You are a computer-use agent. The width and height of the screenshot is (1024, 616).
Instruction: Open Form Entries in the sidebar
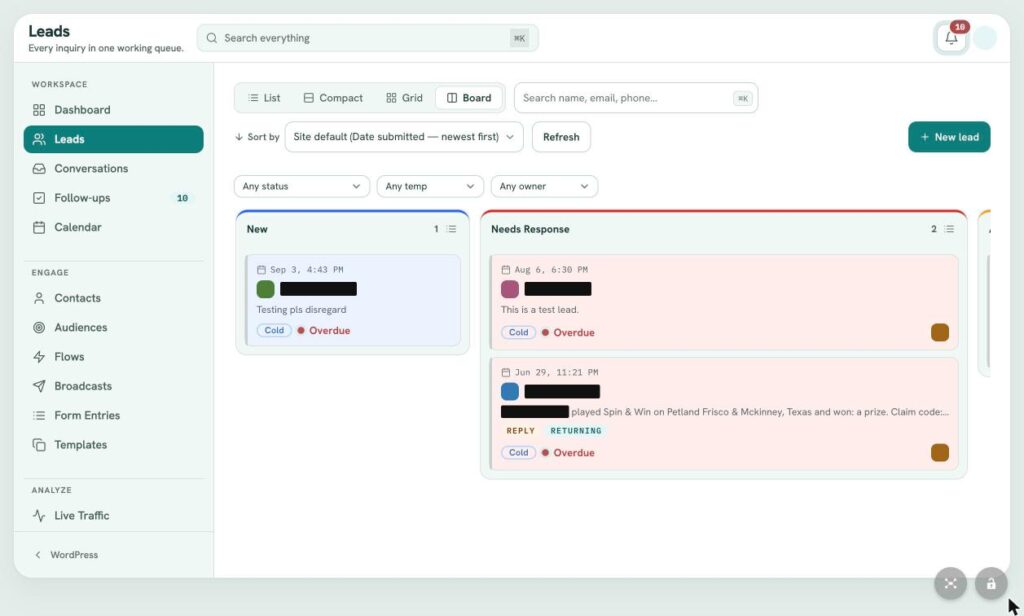[x=114, y=415]
